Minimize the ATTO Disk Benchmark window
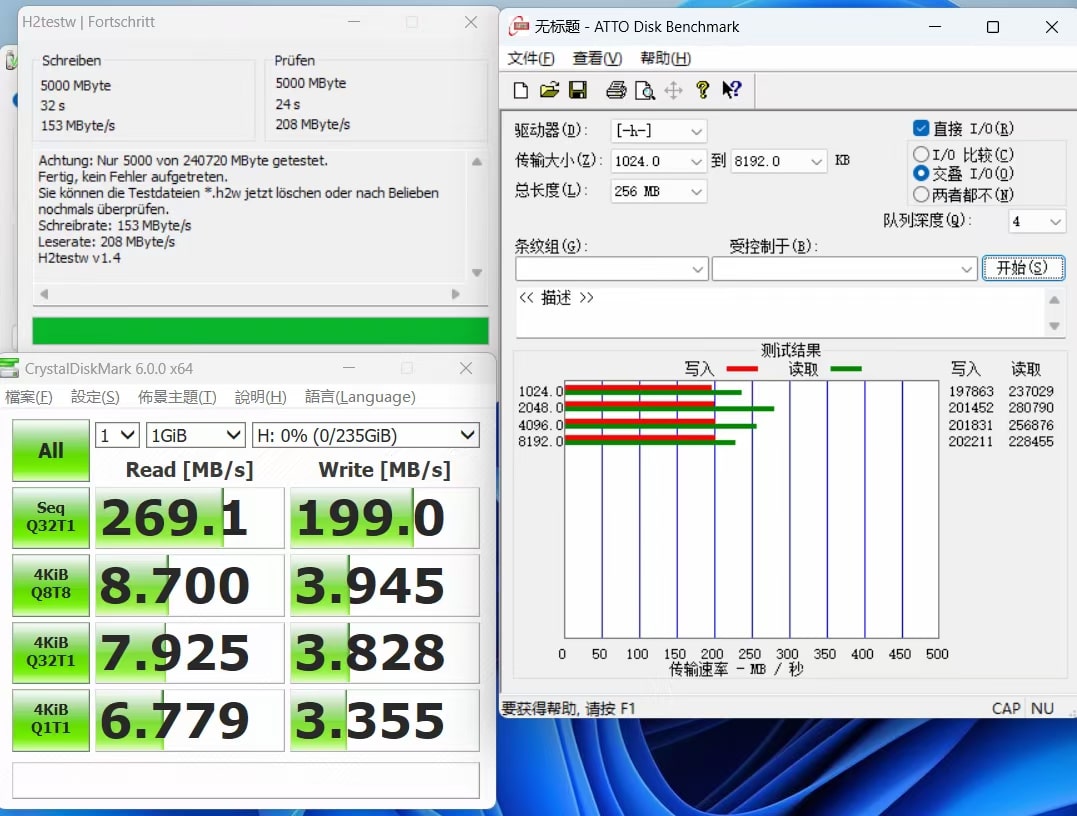Image resolution: width=1077 pixels, height=816 pixels. tap(934, 27)
